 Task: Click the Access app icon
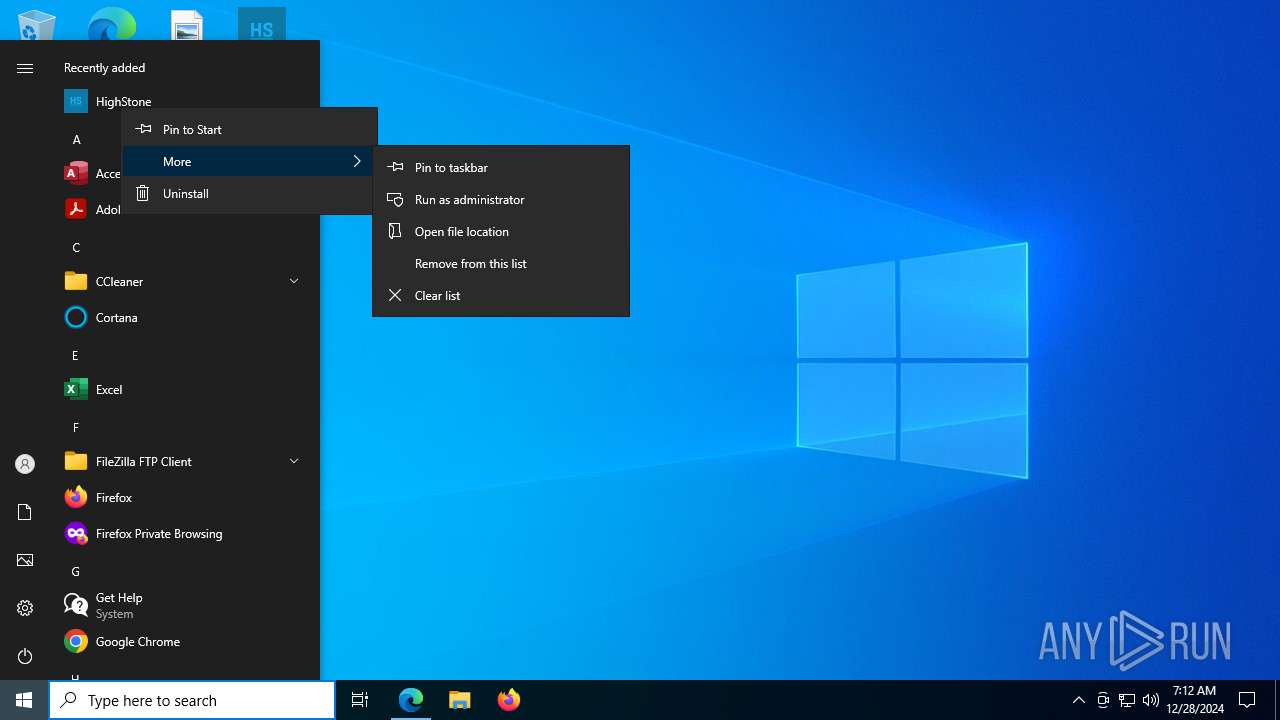point(76,173)
